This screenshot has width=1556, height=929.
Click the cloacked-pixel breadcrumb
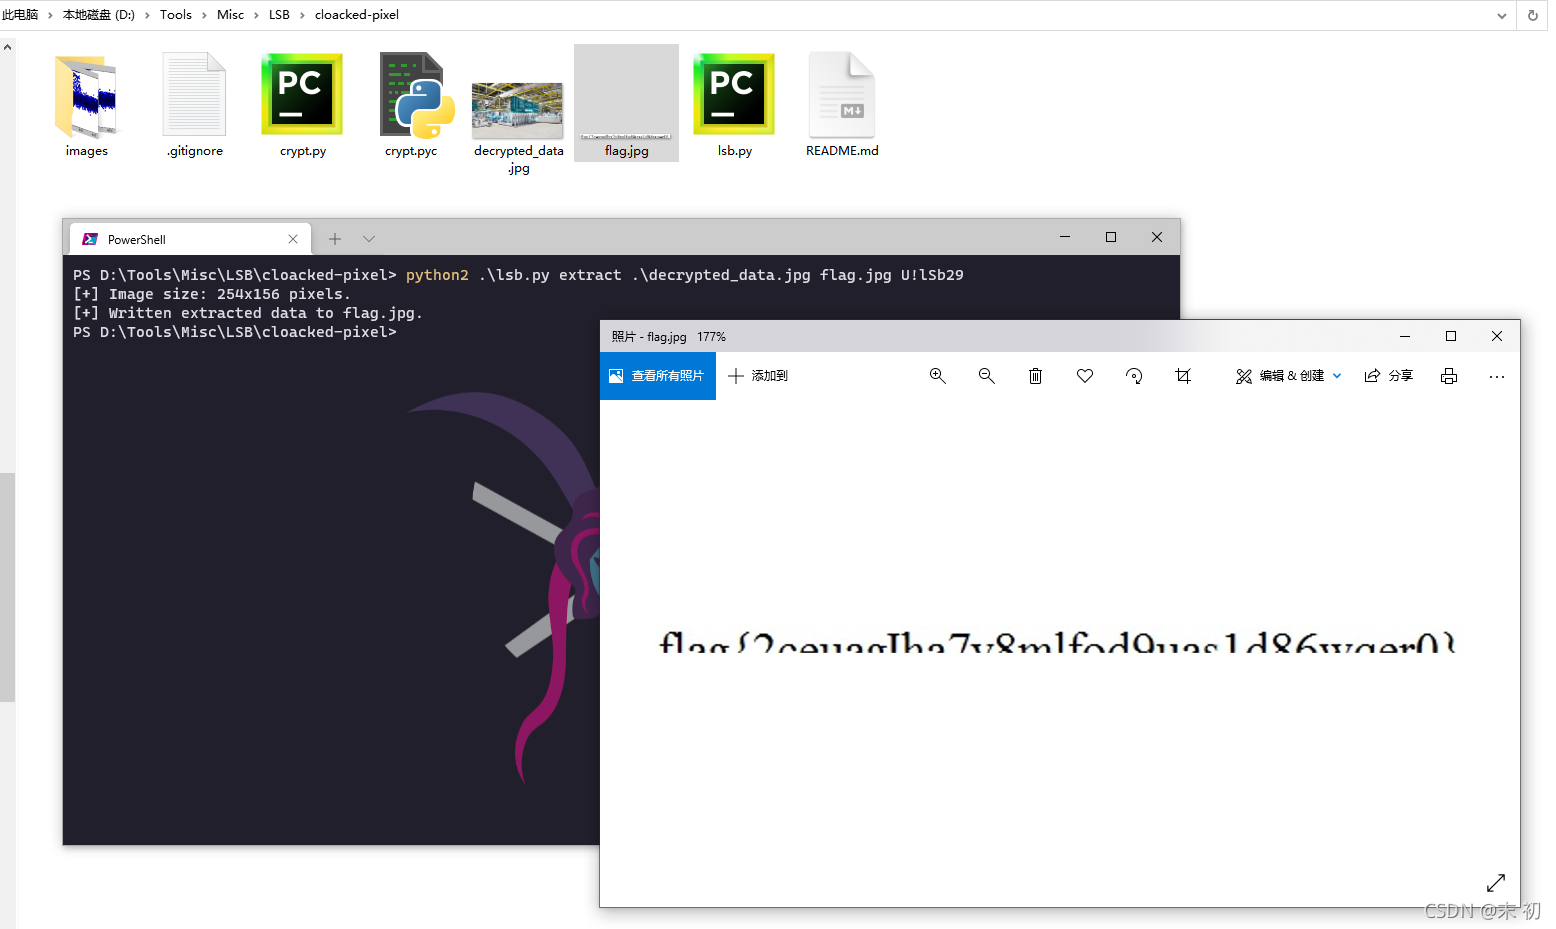357,15
